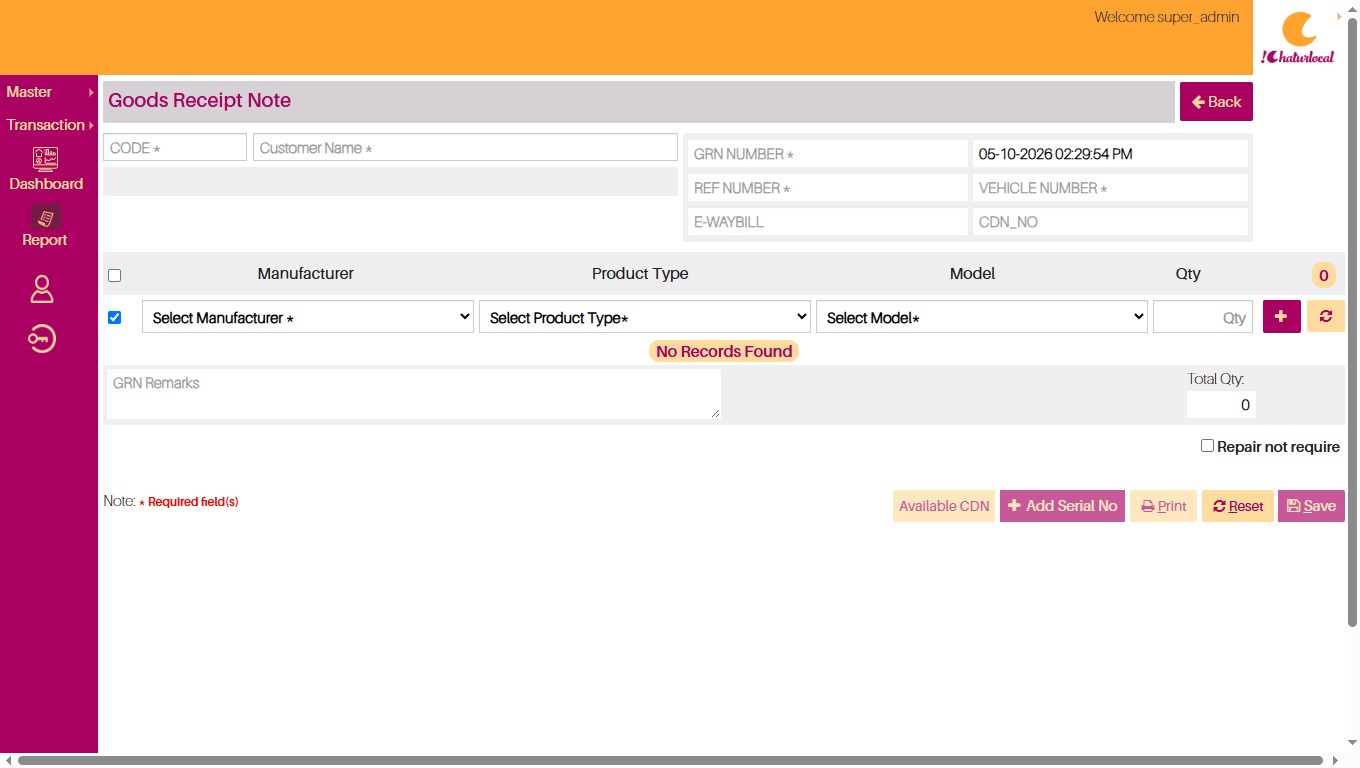Enable the Repair not require checkbox

1207,446
